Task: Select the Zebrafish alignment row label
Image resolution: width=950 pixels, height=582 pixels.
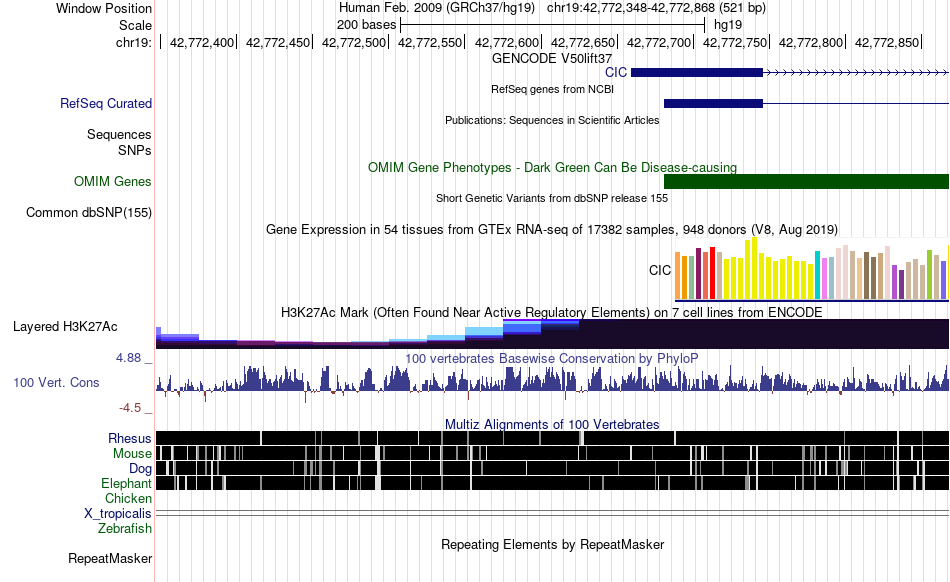Action: [125, 529]
